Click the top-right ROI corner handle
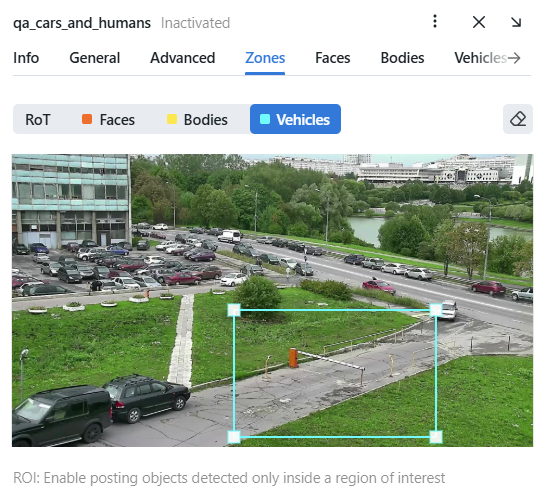The width and height of the screenshot is (554, 503). pos(436,310)
